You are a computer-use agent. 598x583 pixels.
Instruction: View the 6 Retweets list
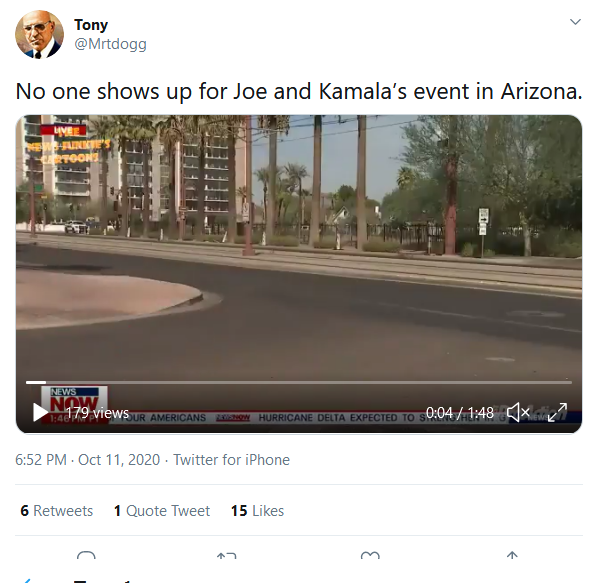56,511
